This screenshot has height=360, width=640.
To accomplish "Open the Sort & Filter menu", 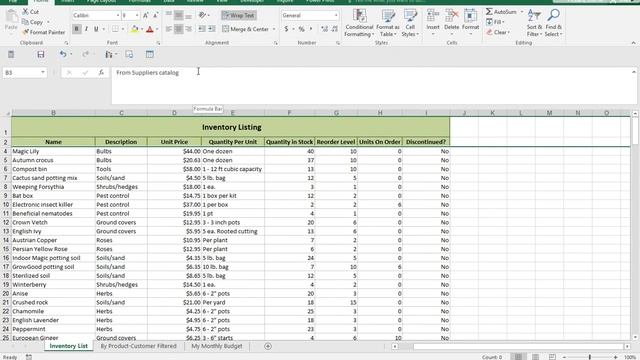I will (x=534, y=23).
